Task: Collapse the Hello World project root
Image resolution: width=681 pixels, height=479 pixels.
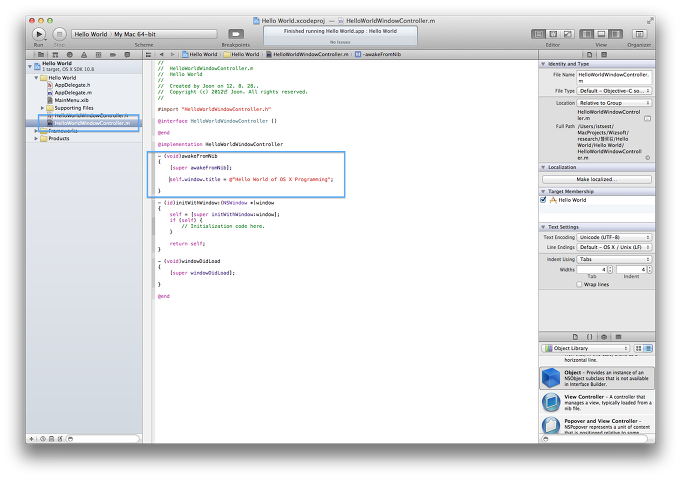Action: (30, 66)
